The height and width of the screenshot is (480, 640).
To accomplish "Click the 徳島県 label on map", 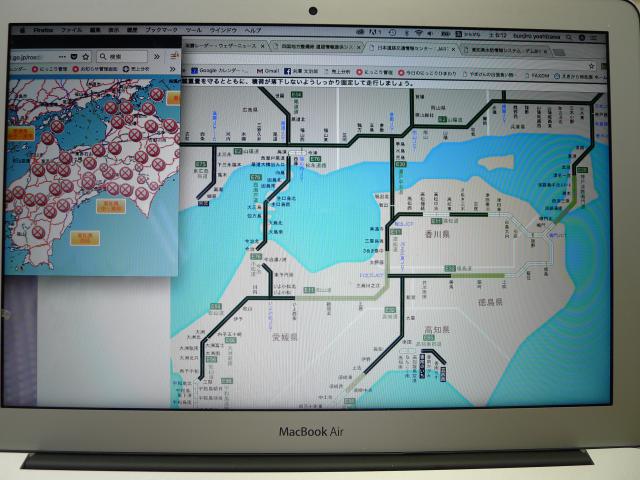I will [x=490, y=302].
